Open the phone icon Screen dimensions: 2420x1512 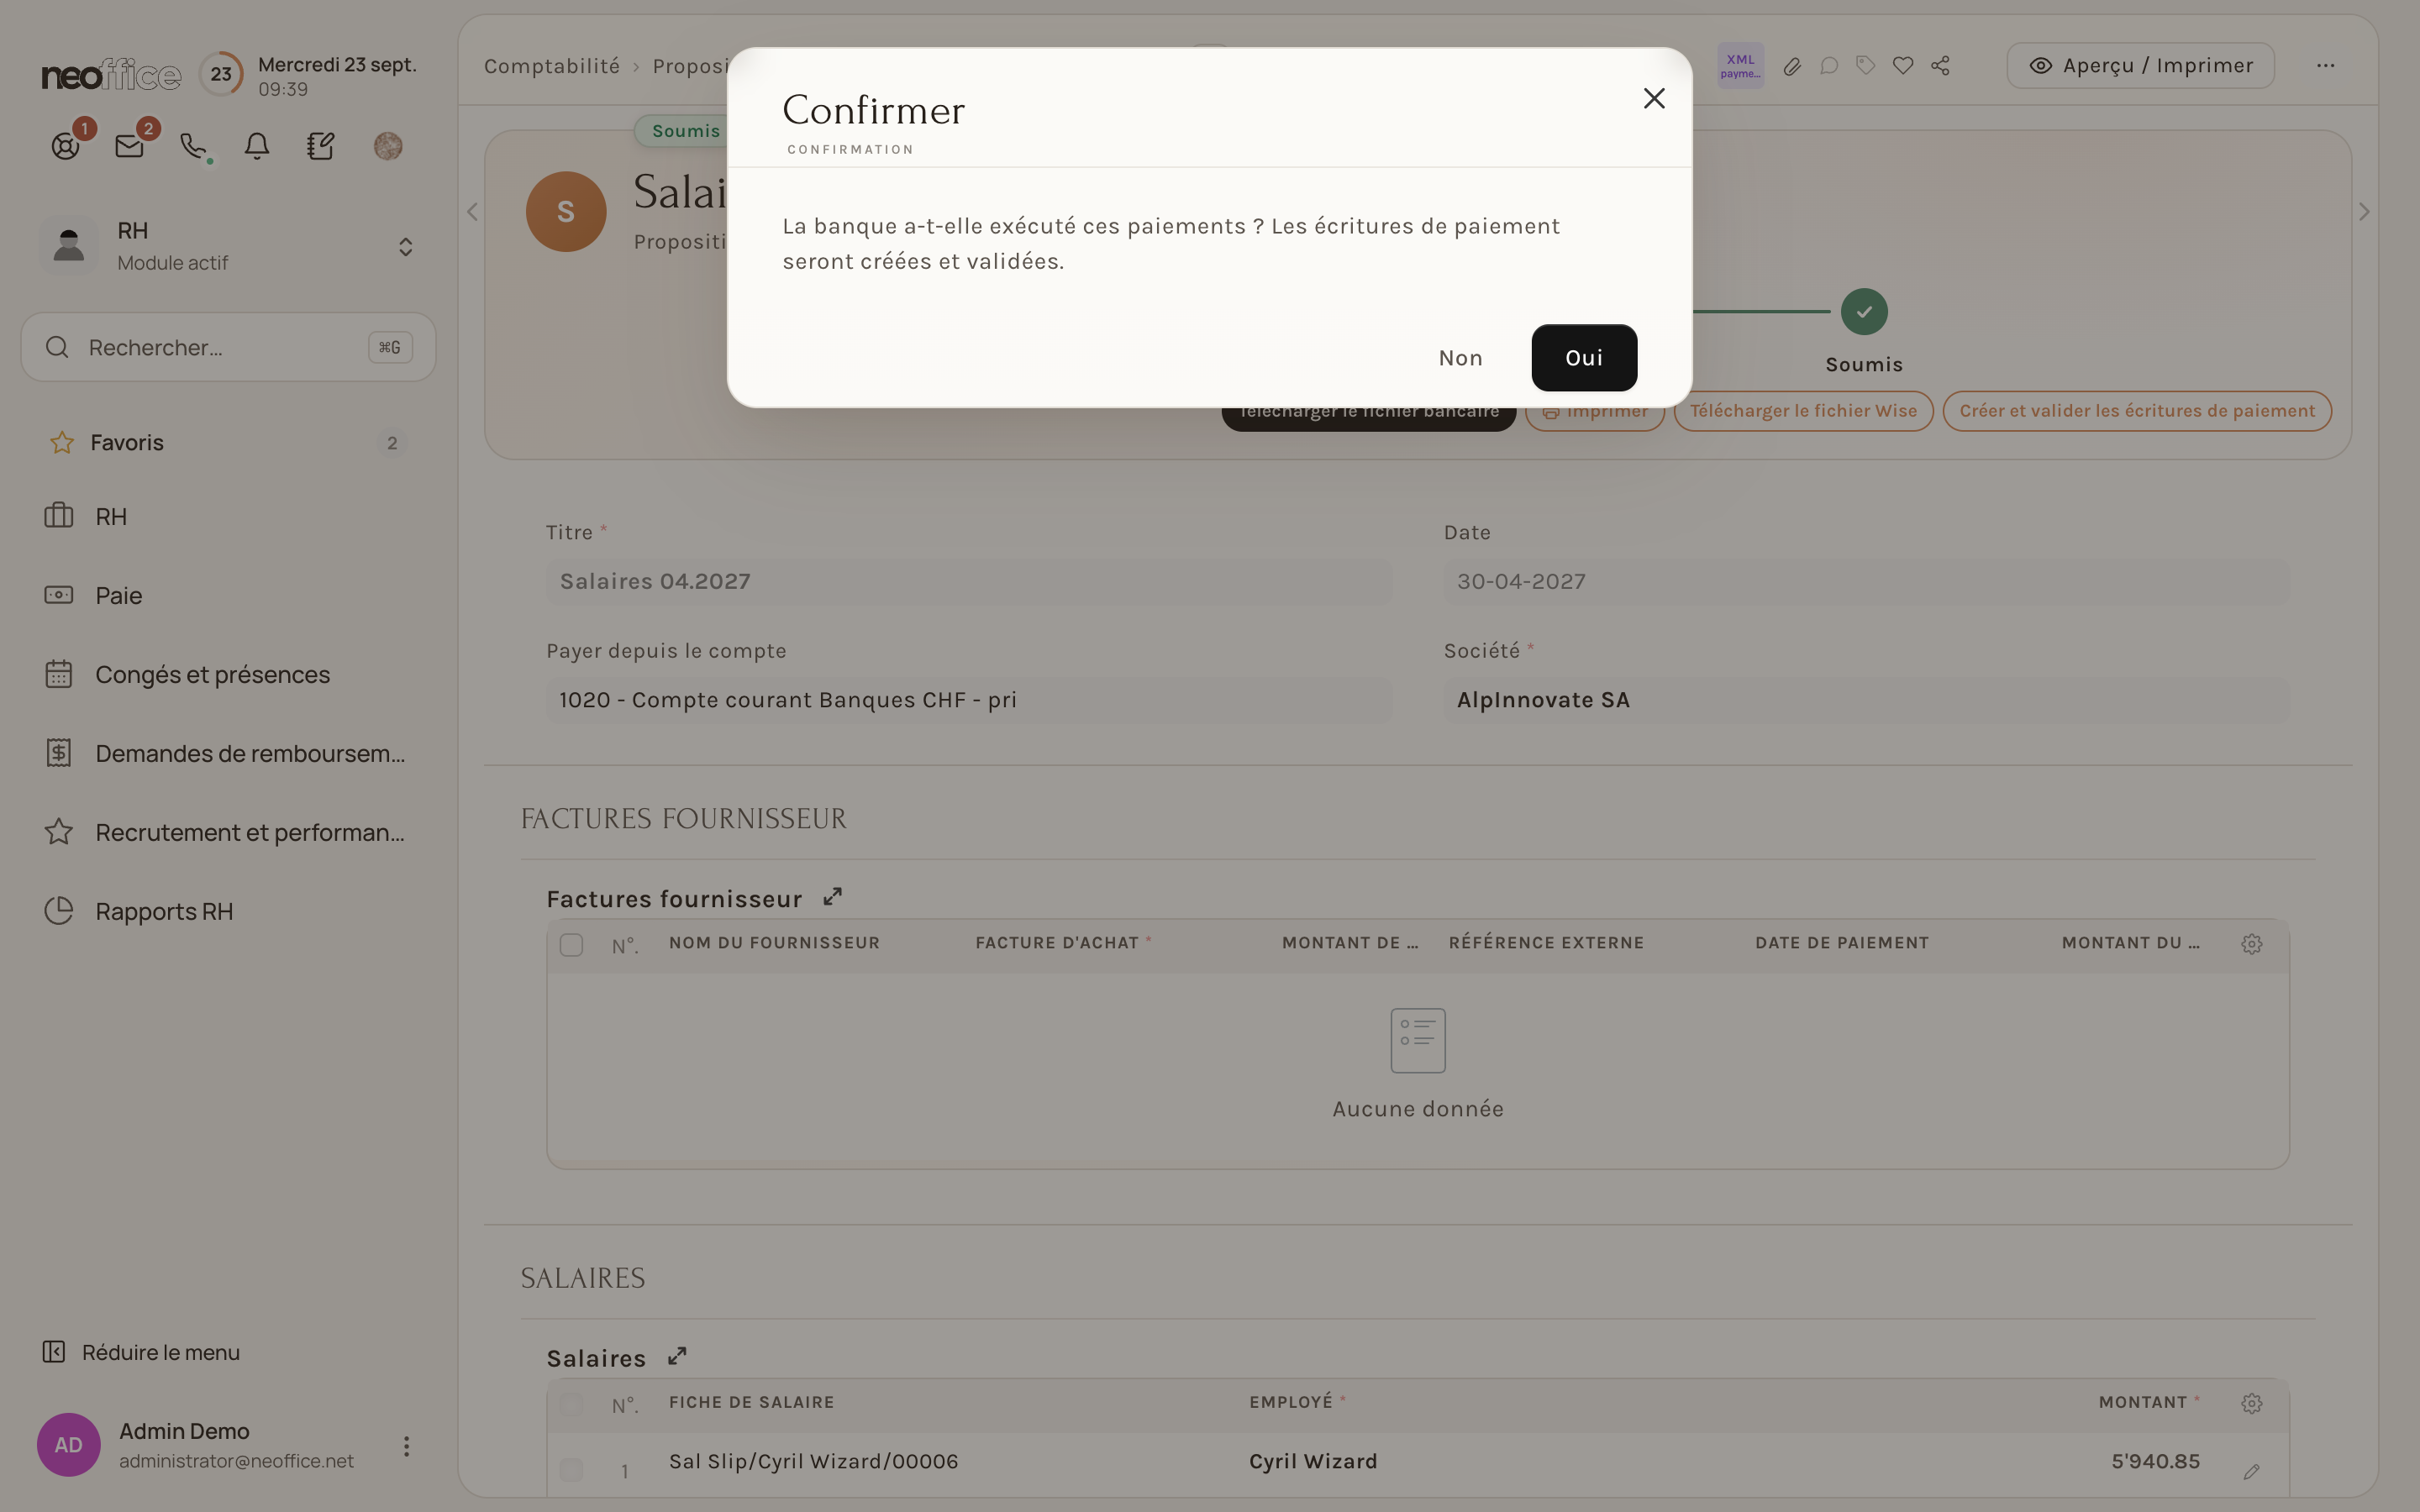tap(193, 146)
